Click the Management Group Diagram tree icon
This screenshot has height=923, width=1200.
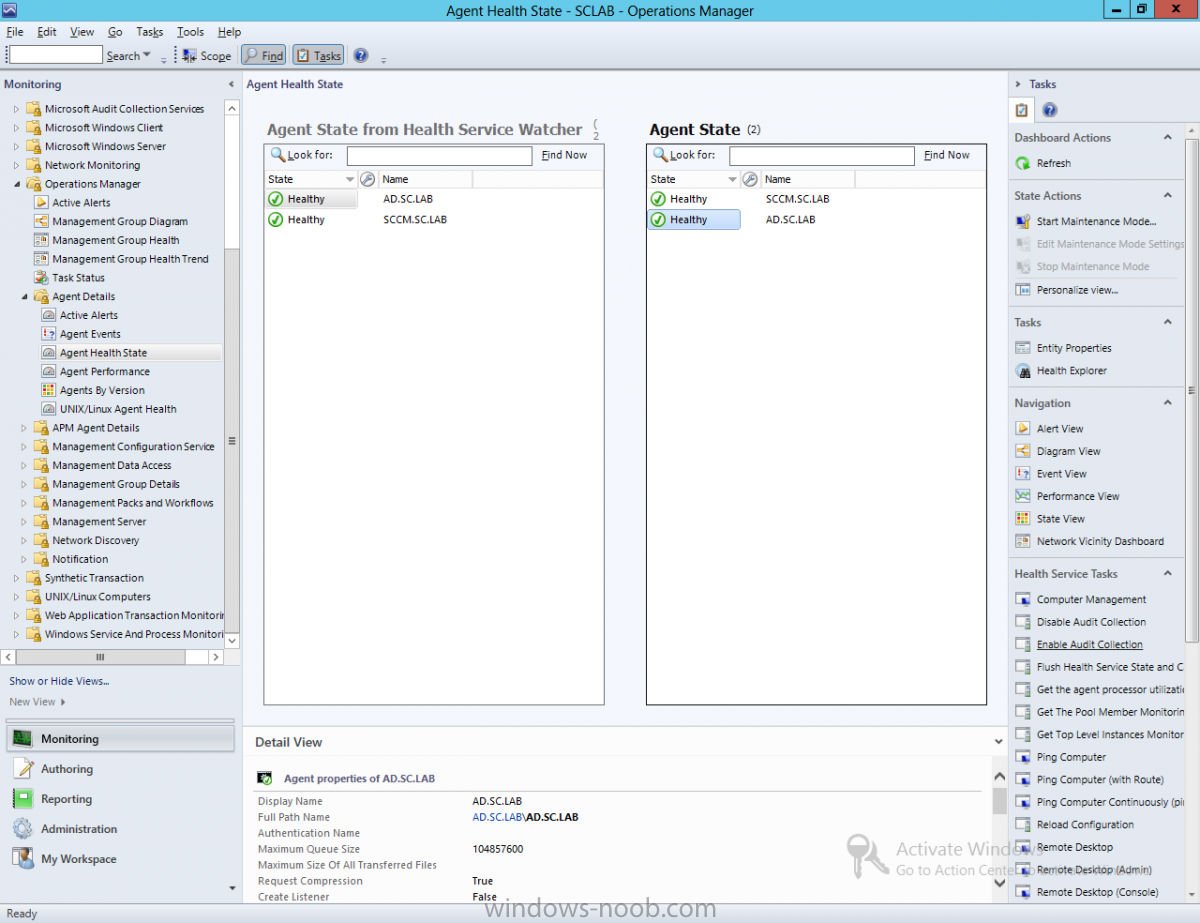click(x=41, y=221)
